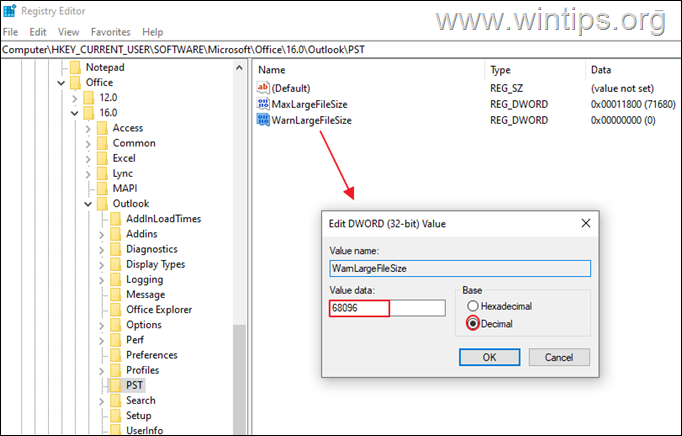The height and width of the screenshot is (436, 682).
Task: Click the MAPI folder icon
Action: point(102,188)
